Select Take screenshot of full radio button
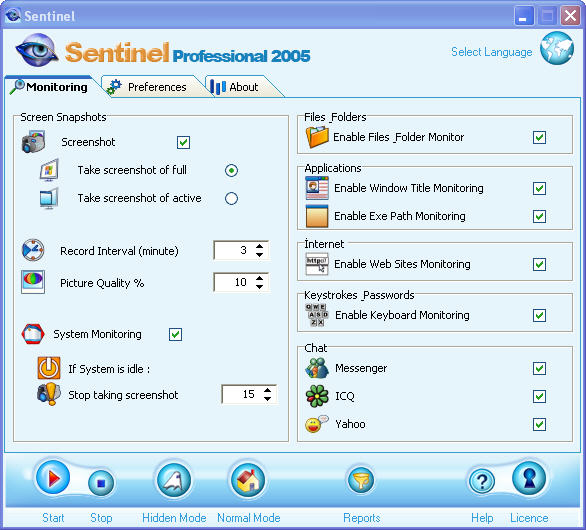 tap(231, 170)
